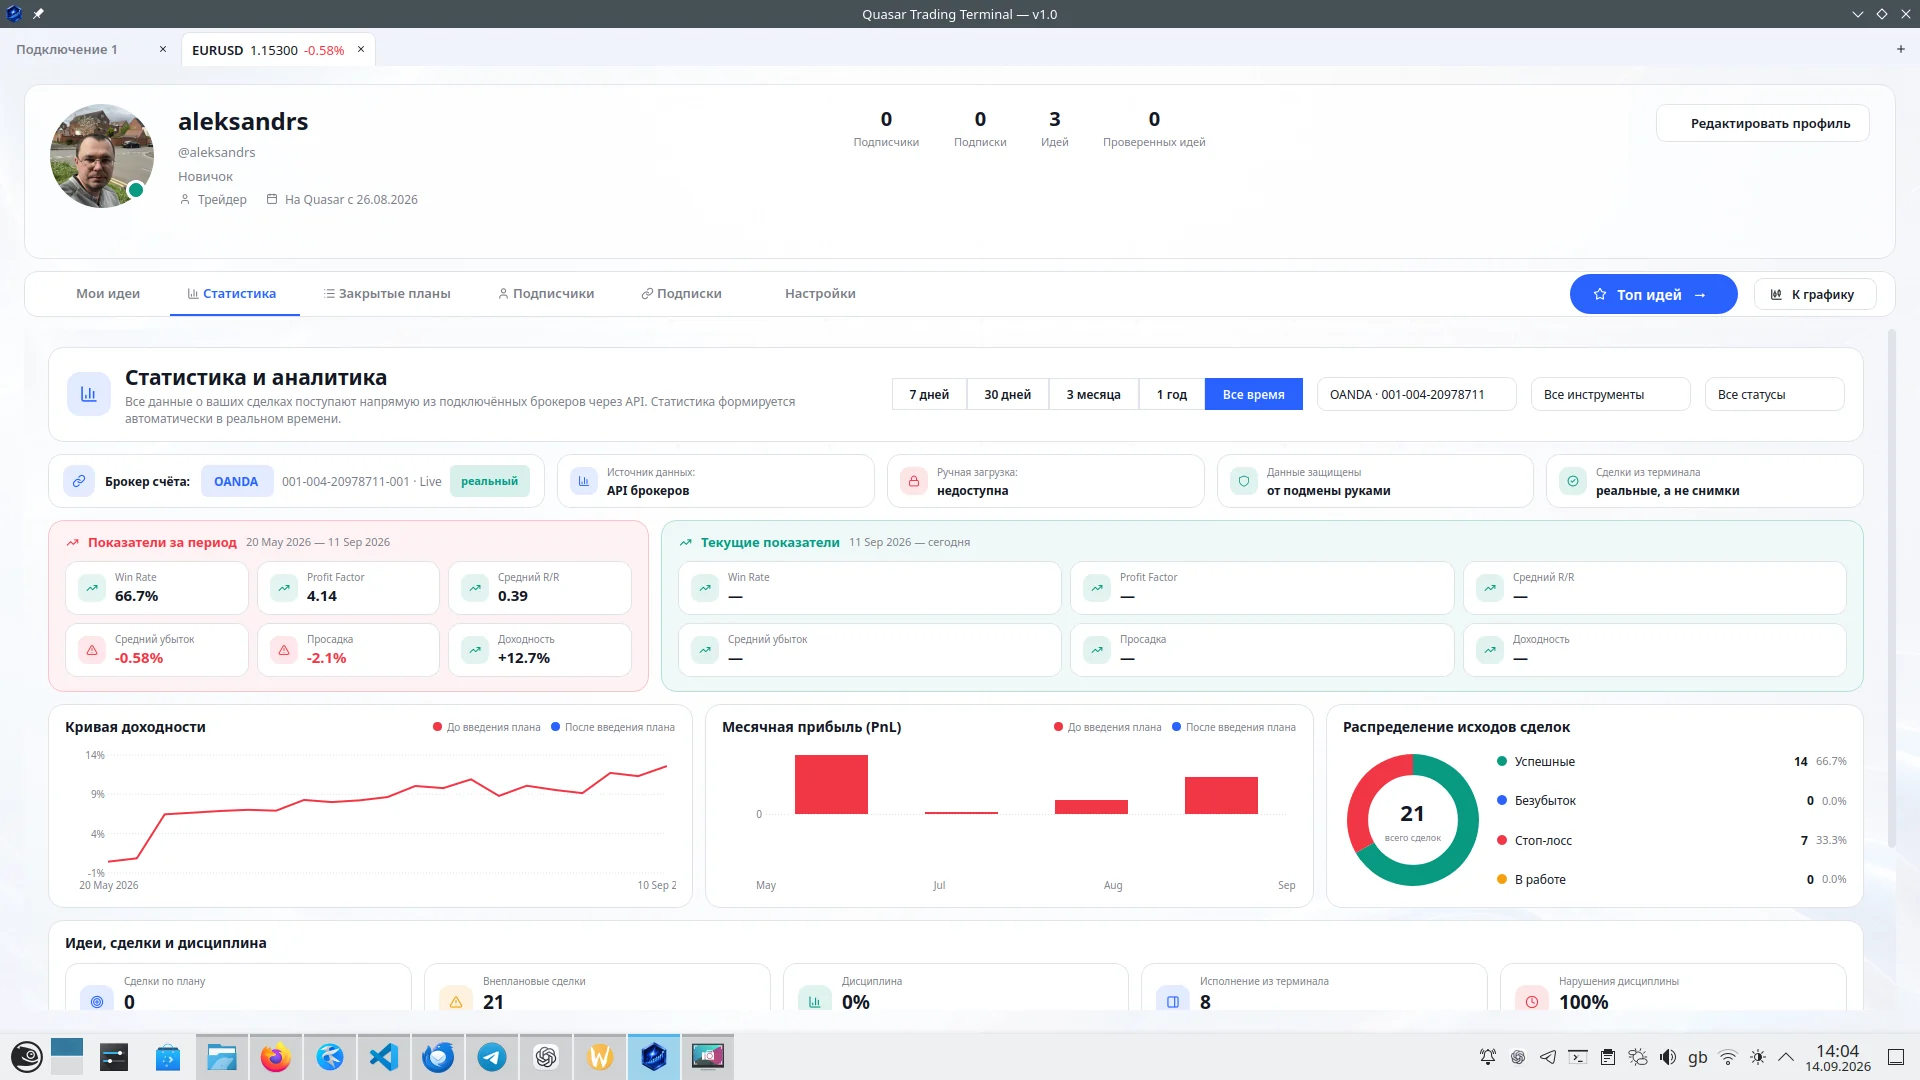
Task: Select the 1 год period filter
Action: click(1172, 394)
